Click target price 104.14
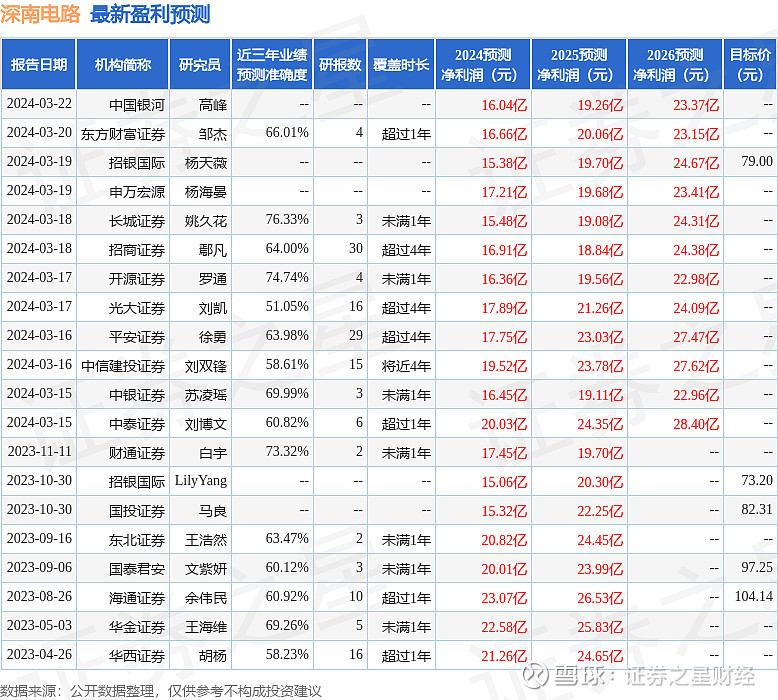This screenshot has height=700, width=778. pyautogui.click(x=754, y=596)
